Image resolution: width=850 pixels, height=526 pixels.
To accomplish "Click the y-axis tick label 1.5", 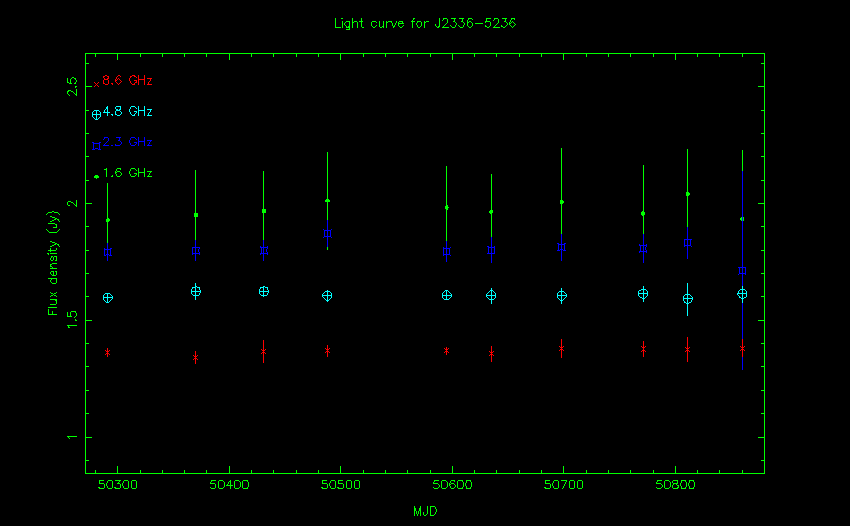I will coord(72,320).
